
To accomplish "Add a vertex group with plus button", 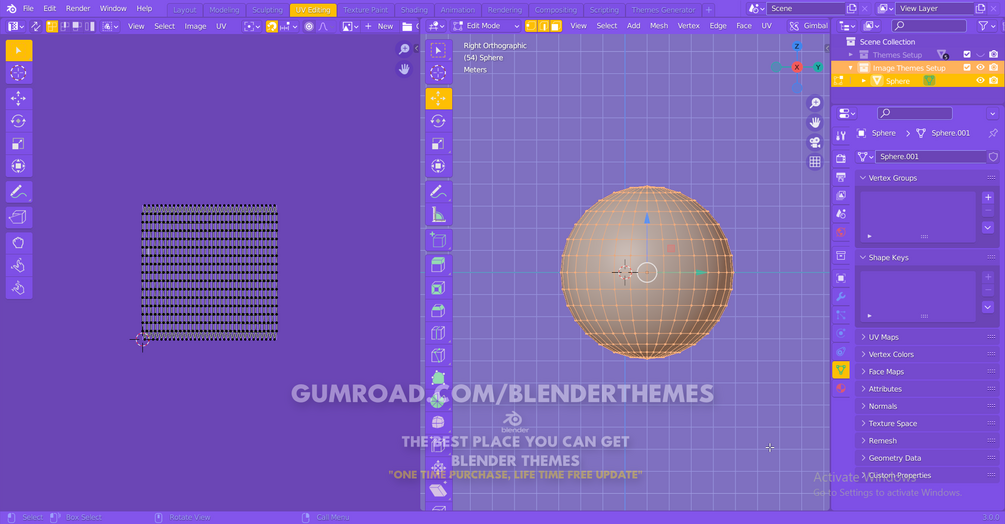I will point(988,197).
